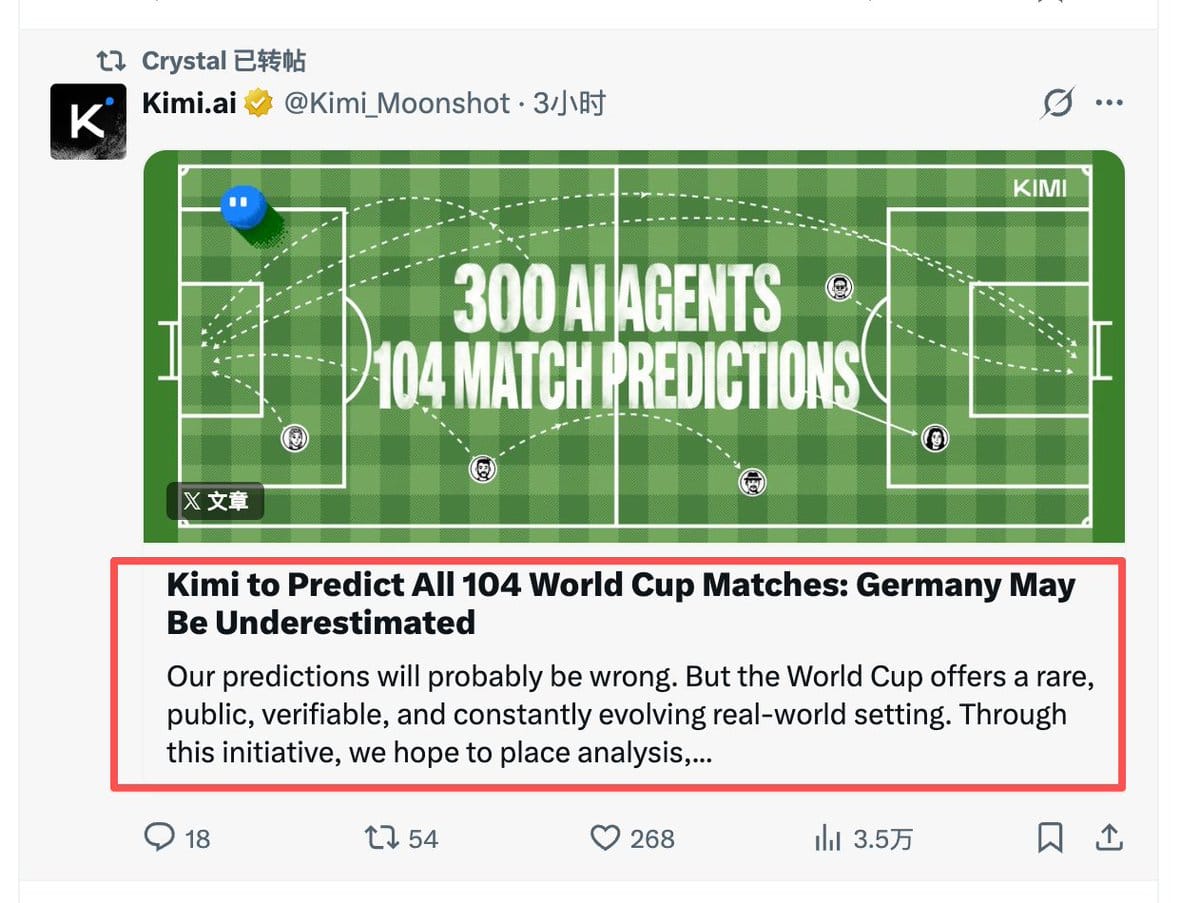Viewport: 1200px width, 903px height.
Task: Open Kimi.ai profile avatar
Action: point(88,122)
